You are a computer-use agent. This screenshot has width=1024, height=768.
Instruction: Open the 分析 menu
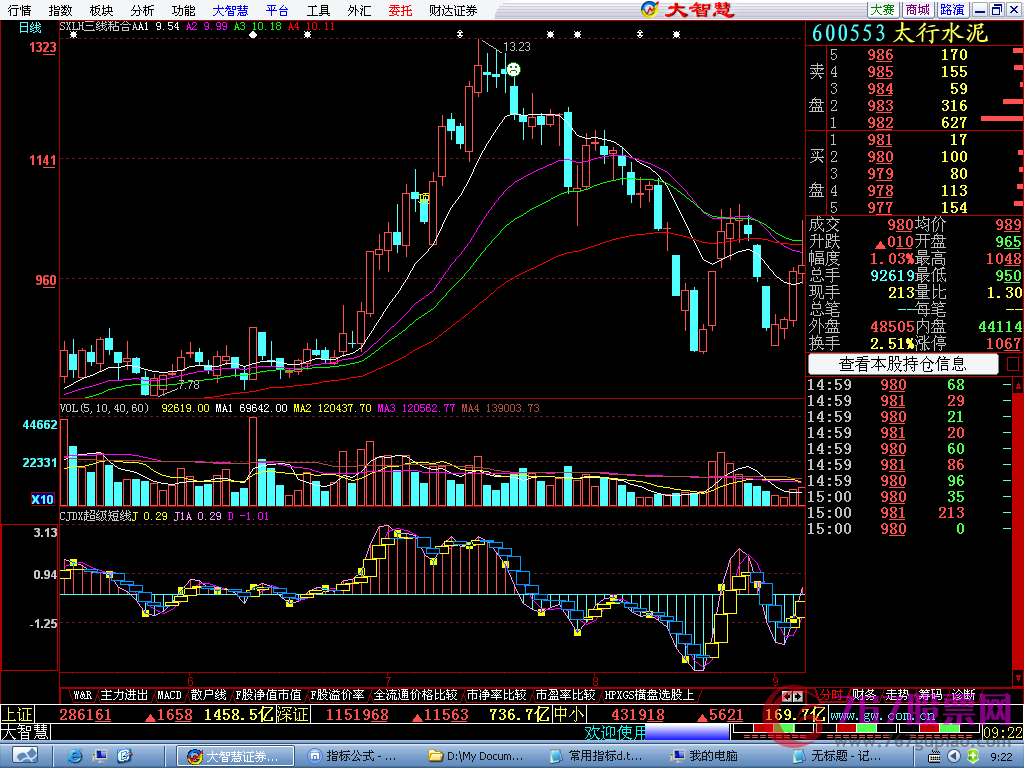pyautogui.click(x=143, y=10)
